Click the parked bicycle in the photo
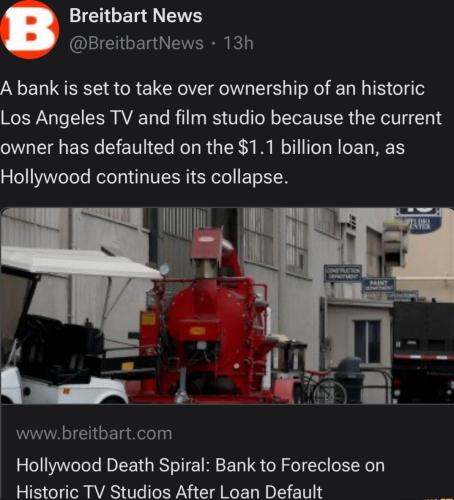 pyautogui.click(x=322, y=387)
